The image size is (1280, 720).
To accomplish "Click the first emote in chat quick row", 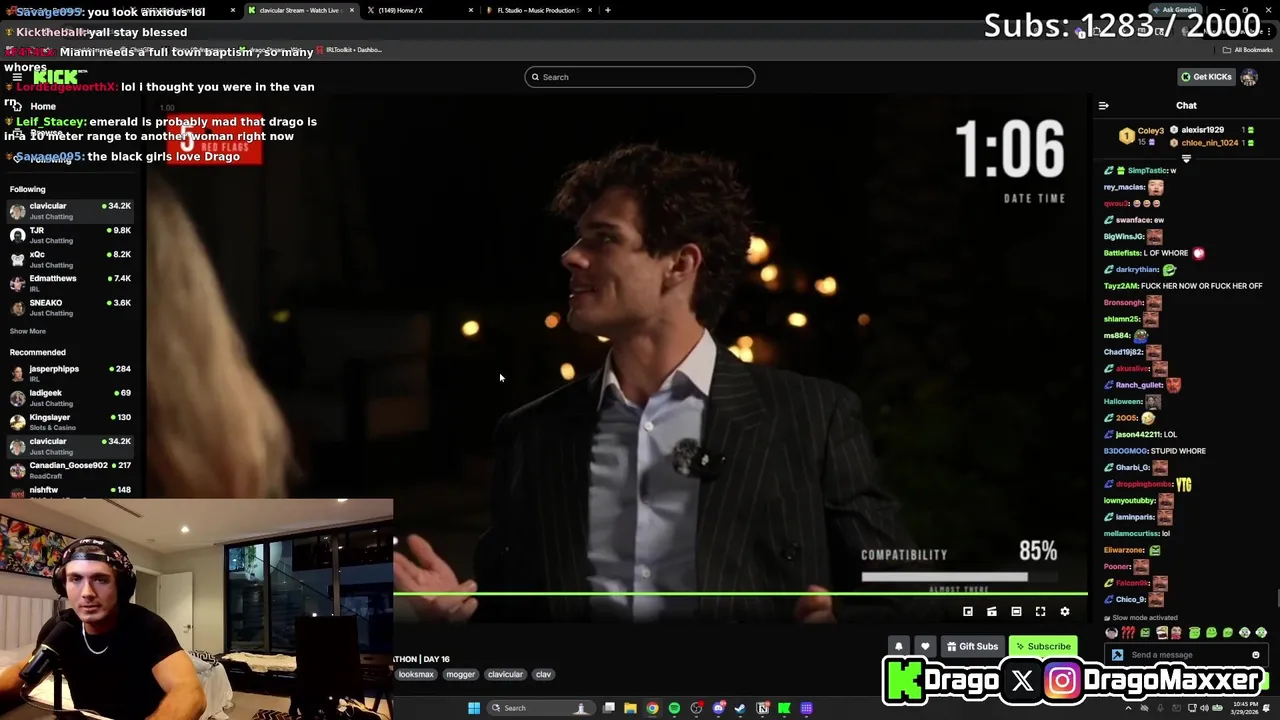I will (1111, 633).
